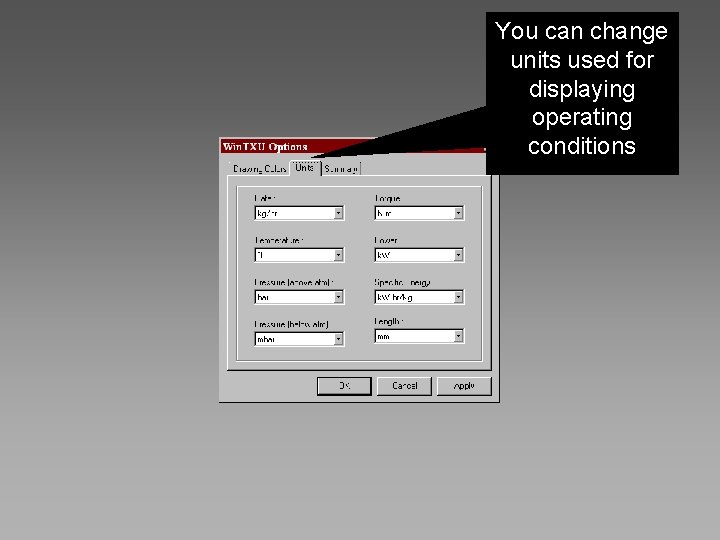The width and height of the screenshot is (720, 540).
Task: Click the Pressure (above atm) label
Action: pyautogui.click(x=294, y=282)
